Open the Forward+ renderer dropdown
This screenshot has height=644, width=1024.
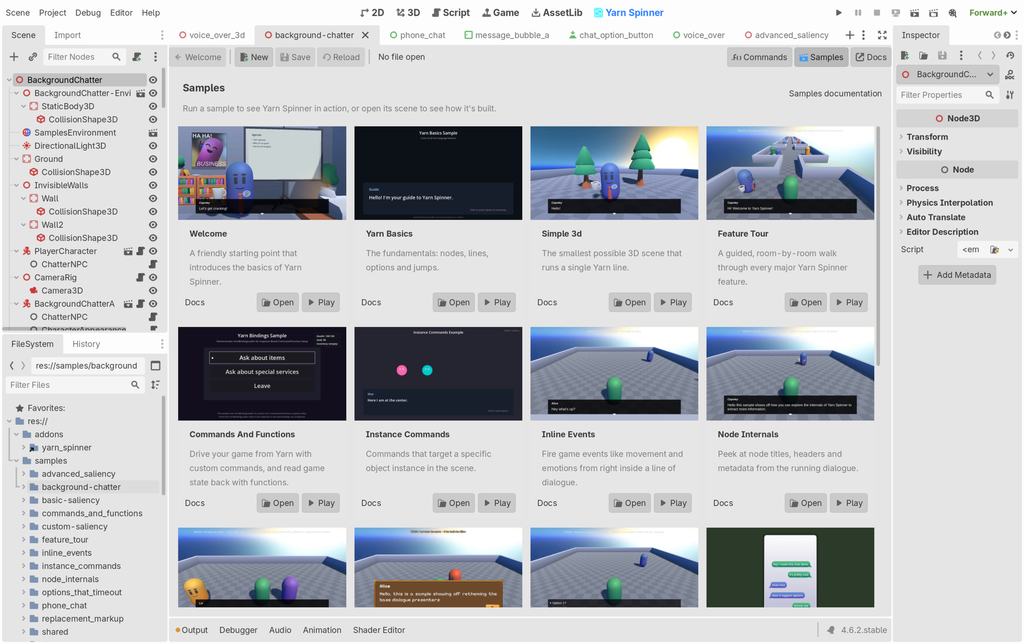(993, 12)
